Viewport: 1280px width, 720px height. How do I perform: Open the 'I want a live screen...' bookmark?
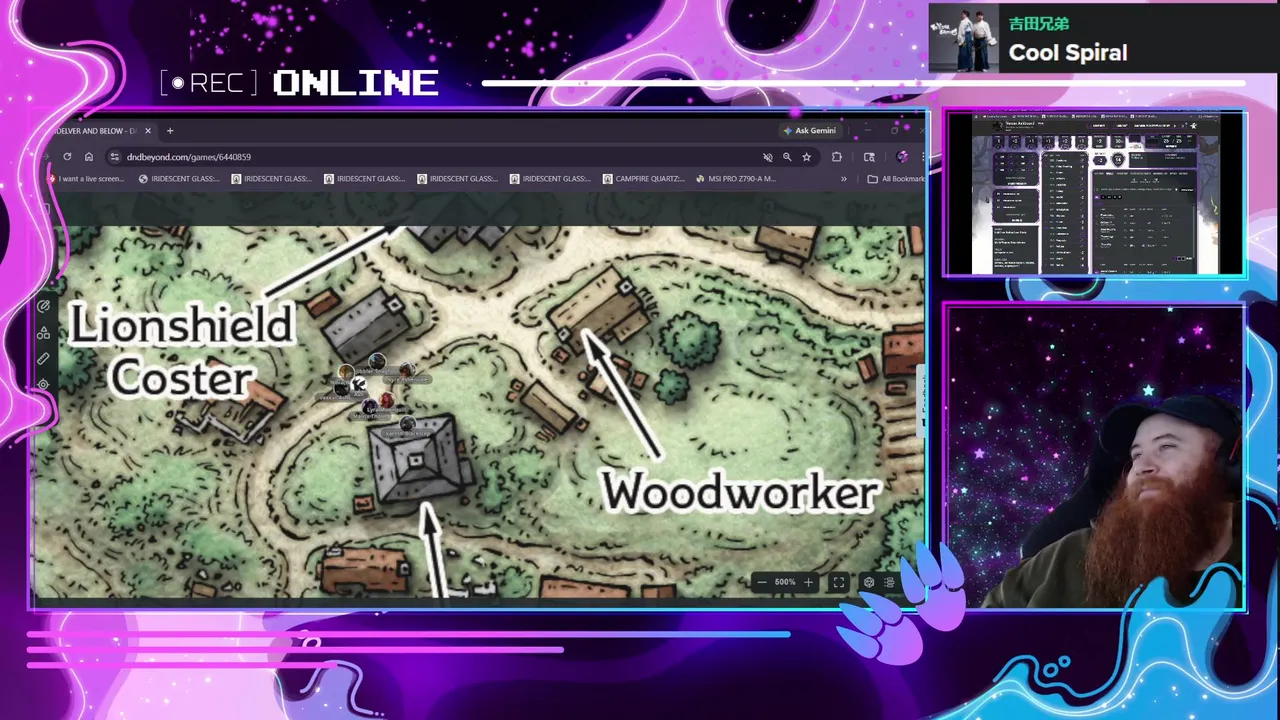coord(86,179)
